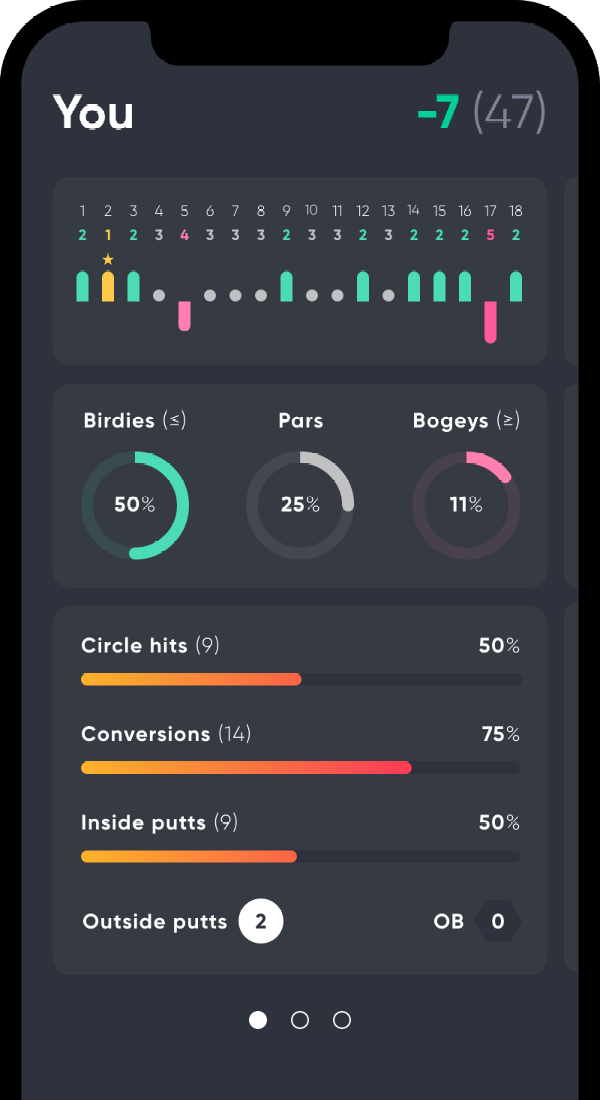
Task: Click the Circle hits progress bar
Action: point(300,680)
